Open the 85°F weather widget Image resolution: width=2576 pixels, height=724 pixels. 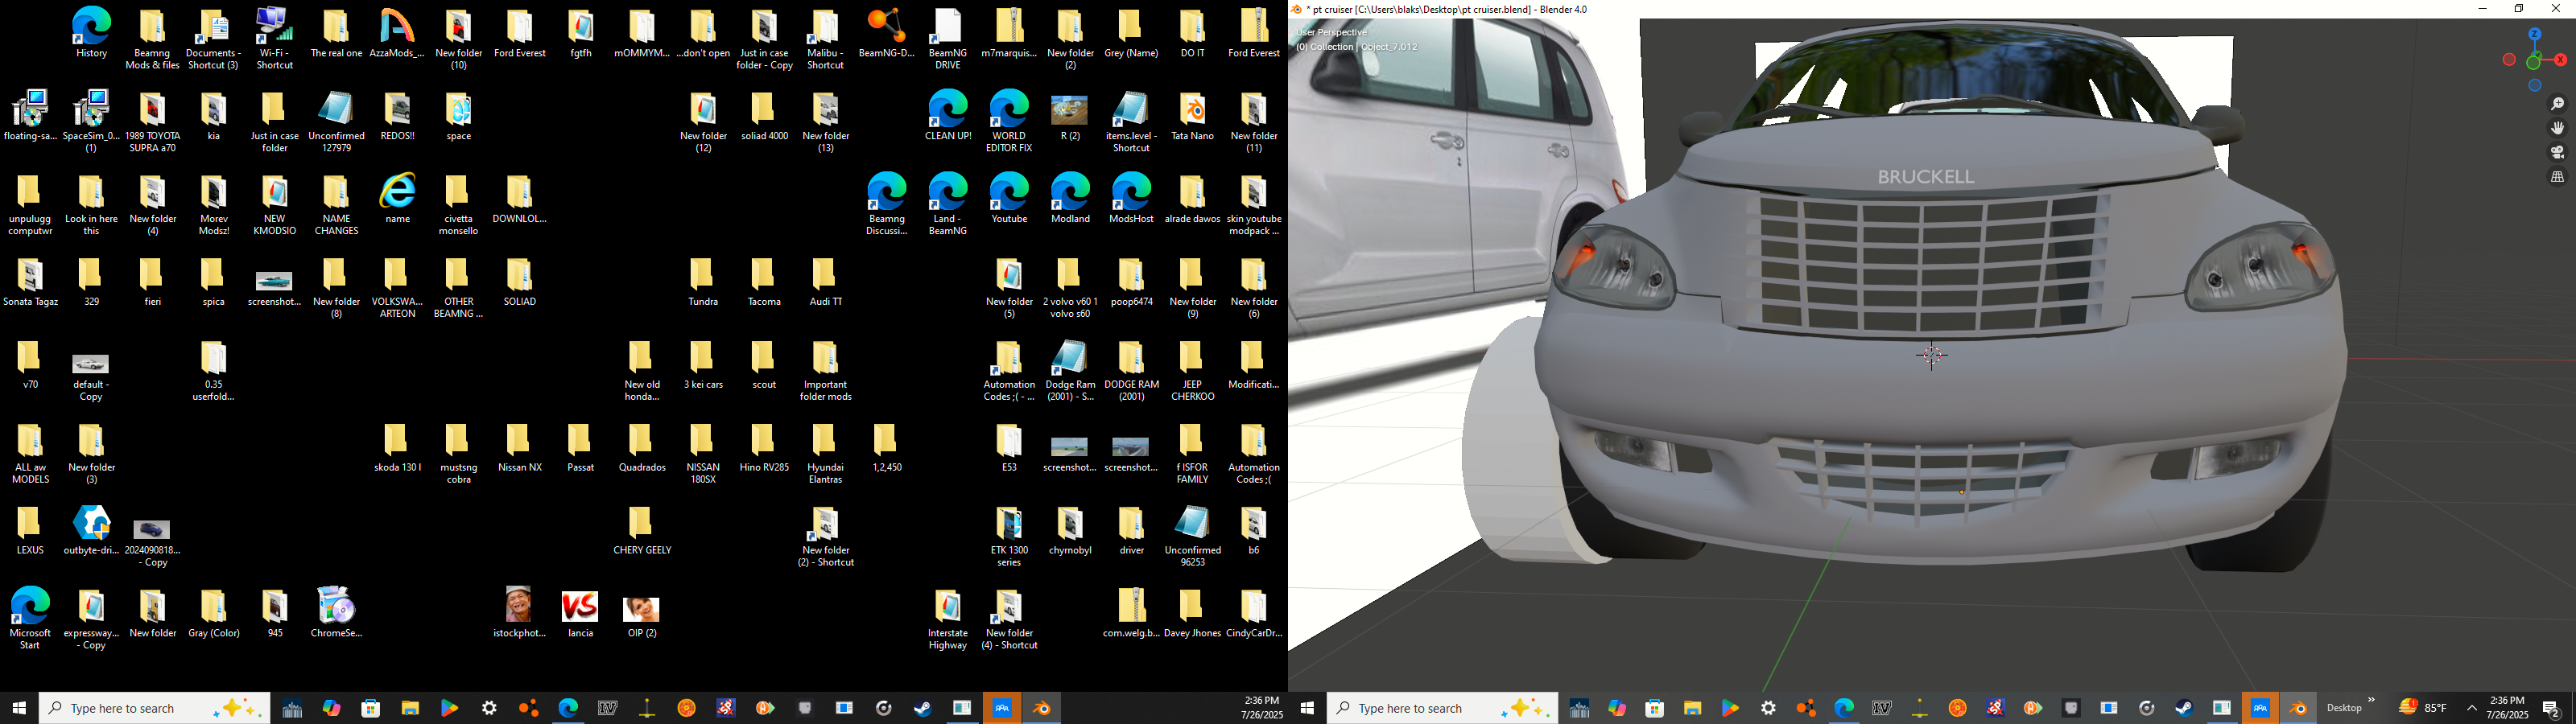pos(2423,708)
